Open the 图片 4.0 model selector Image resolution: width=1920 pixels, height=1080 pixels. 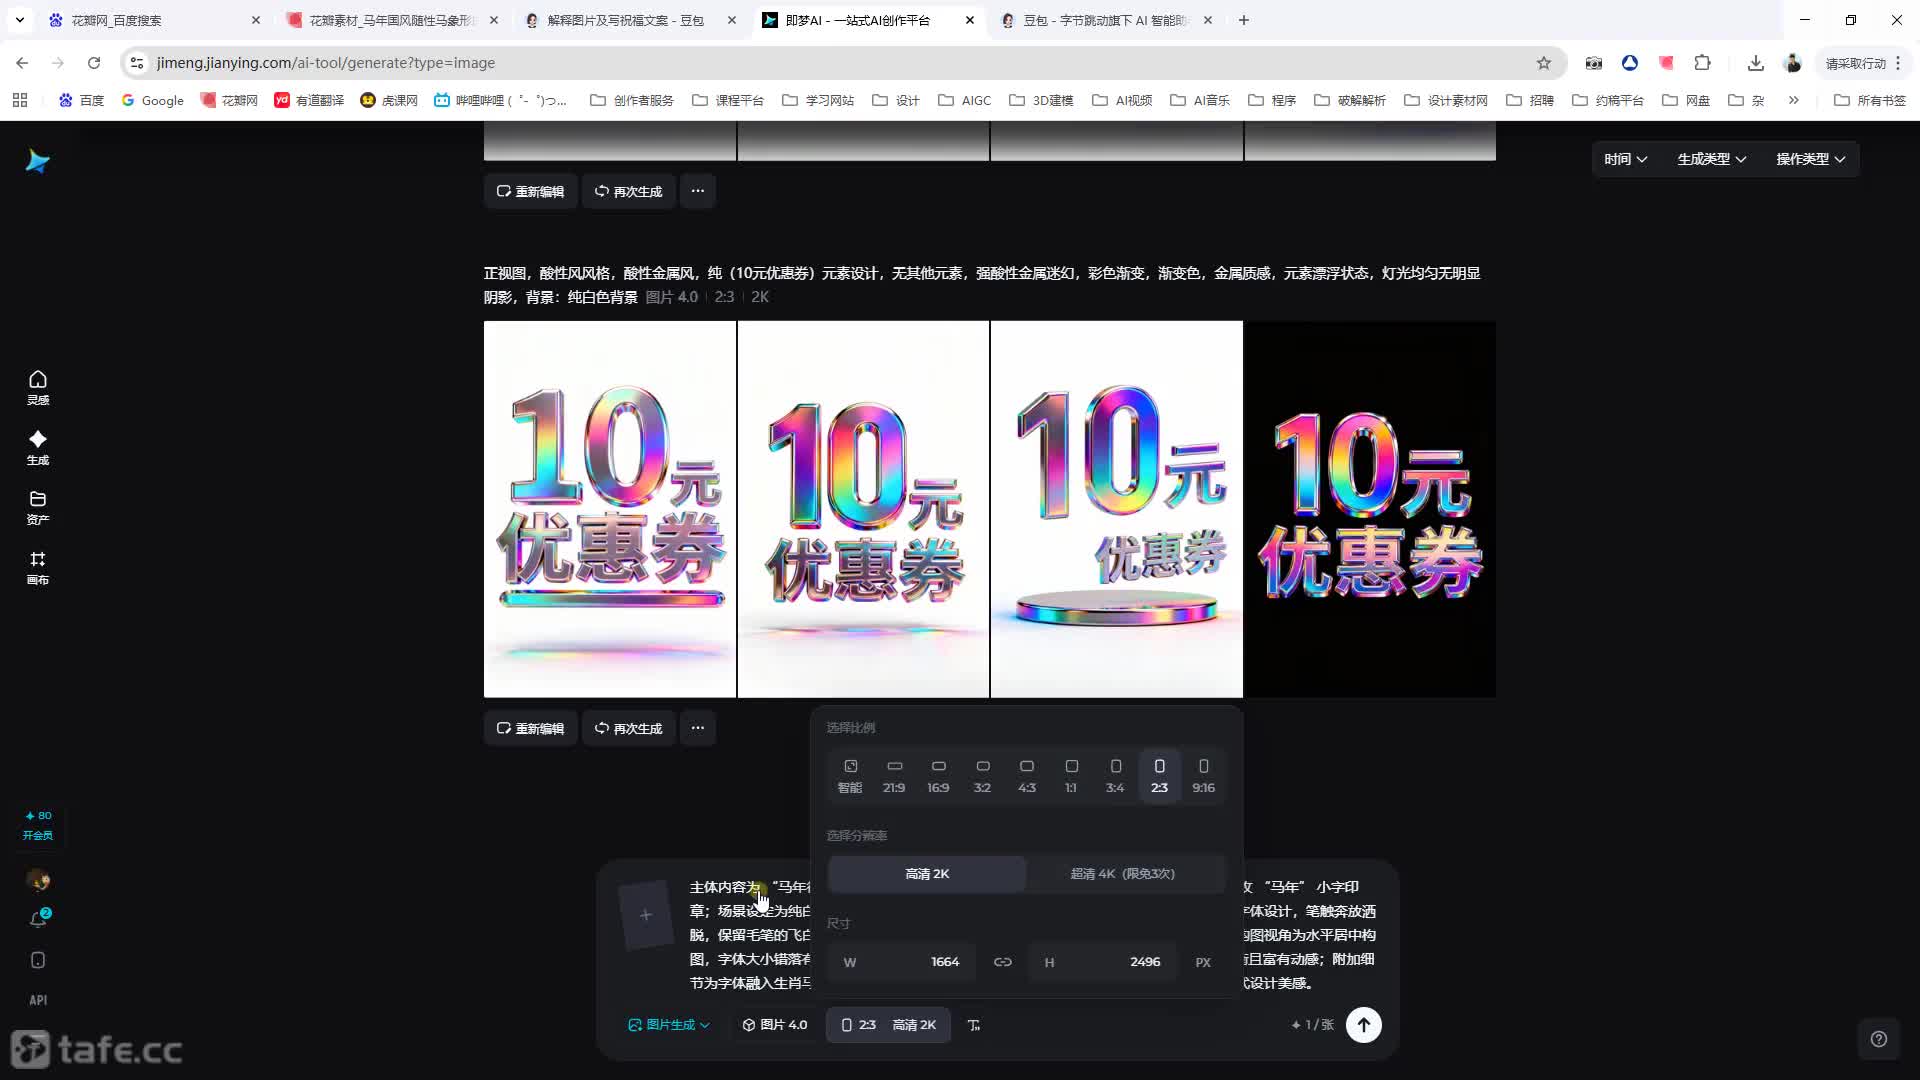(774, 1025)
